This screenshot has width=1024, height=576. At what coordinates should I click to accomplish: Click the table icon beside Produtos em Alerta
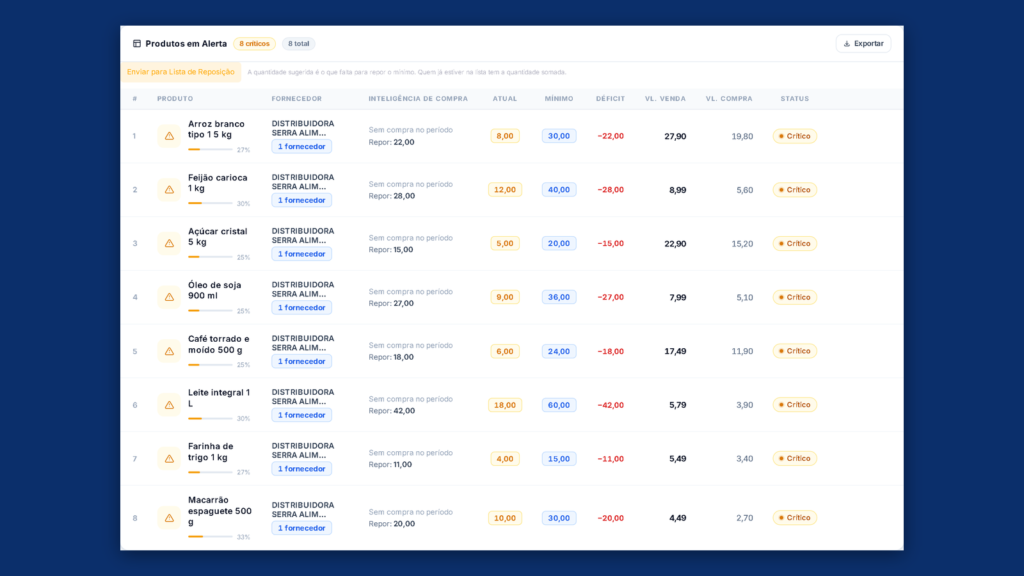pos(136,44)
